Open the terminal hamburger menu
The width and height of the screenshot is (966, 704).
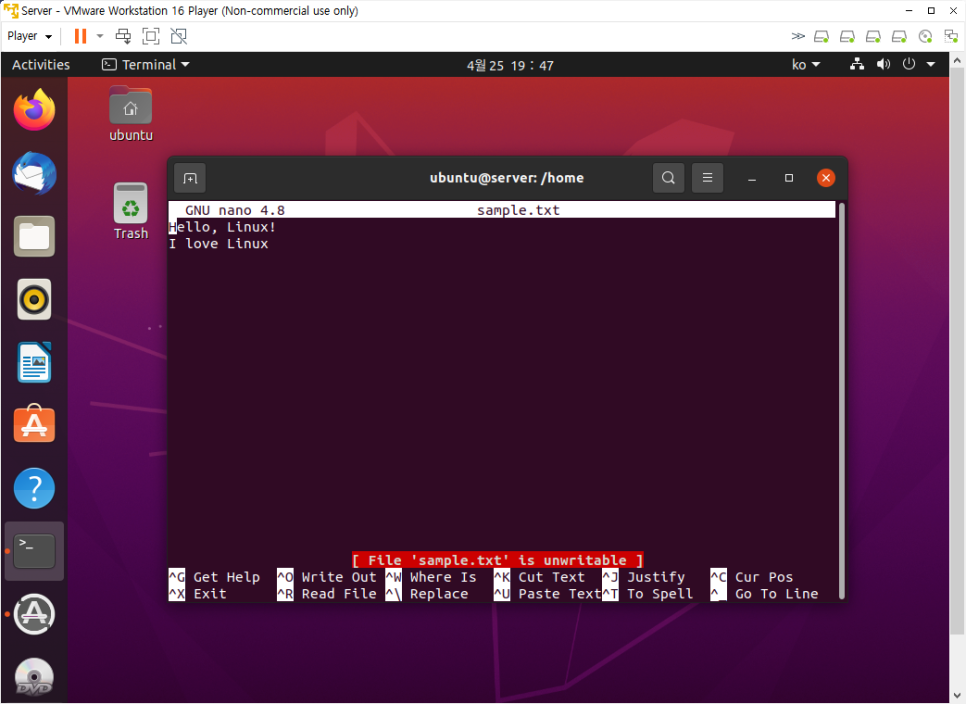tap(707, 178)
